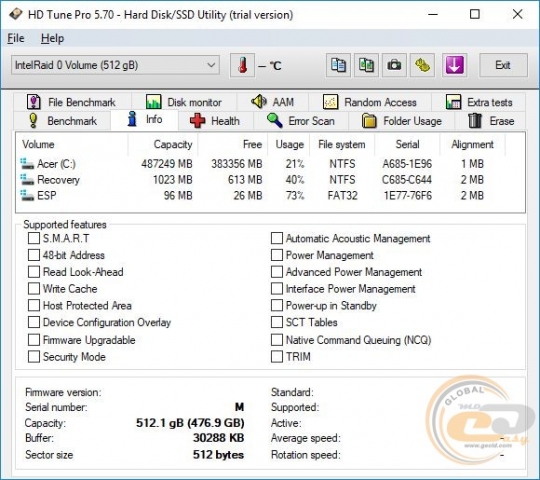Viewport: 540px width, 480px height.
Task: Sort by the Serial column header
Action: 407,144
